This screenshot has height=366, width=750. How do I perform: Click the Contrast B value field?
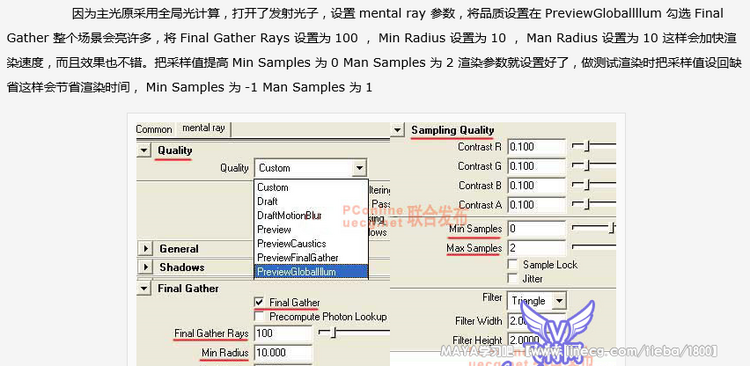[537, 186]
